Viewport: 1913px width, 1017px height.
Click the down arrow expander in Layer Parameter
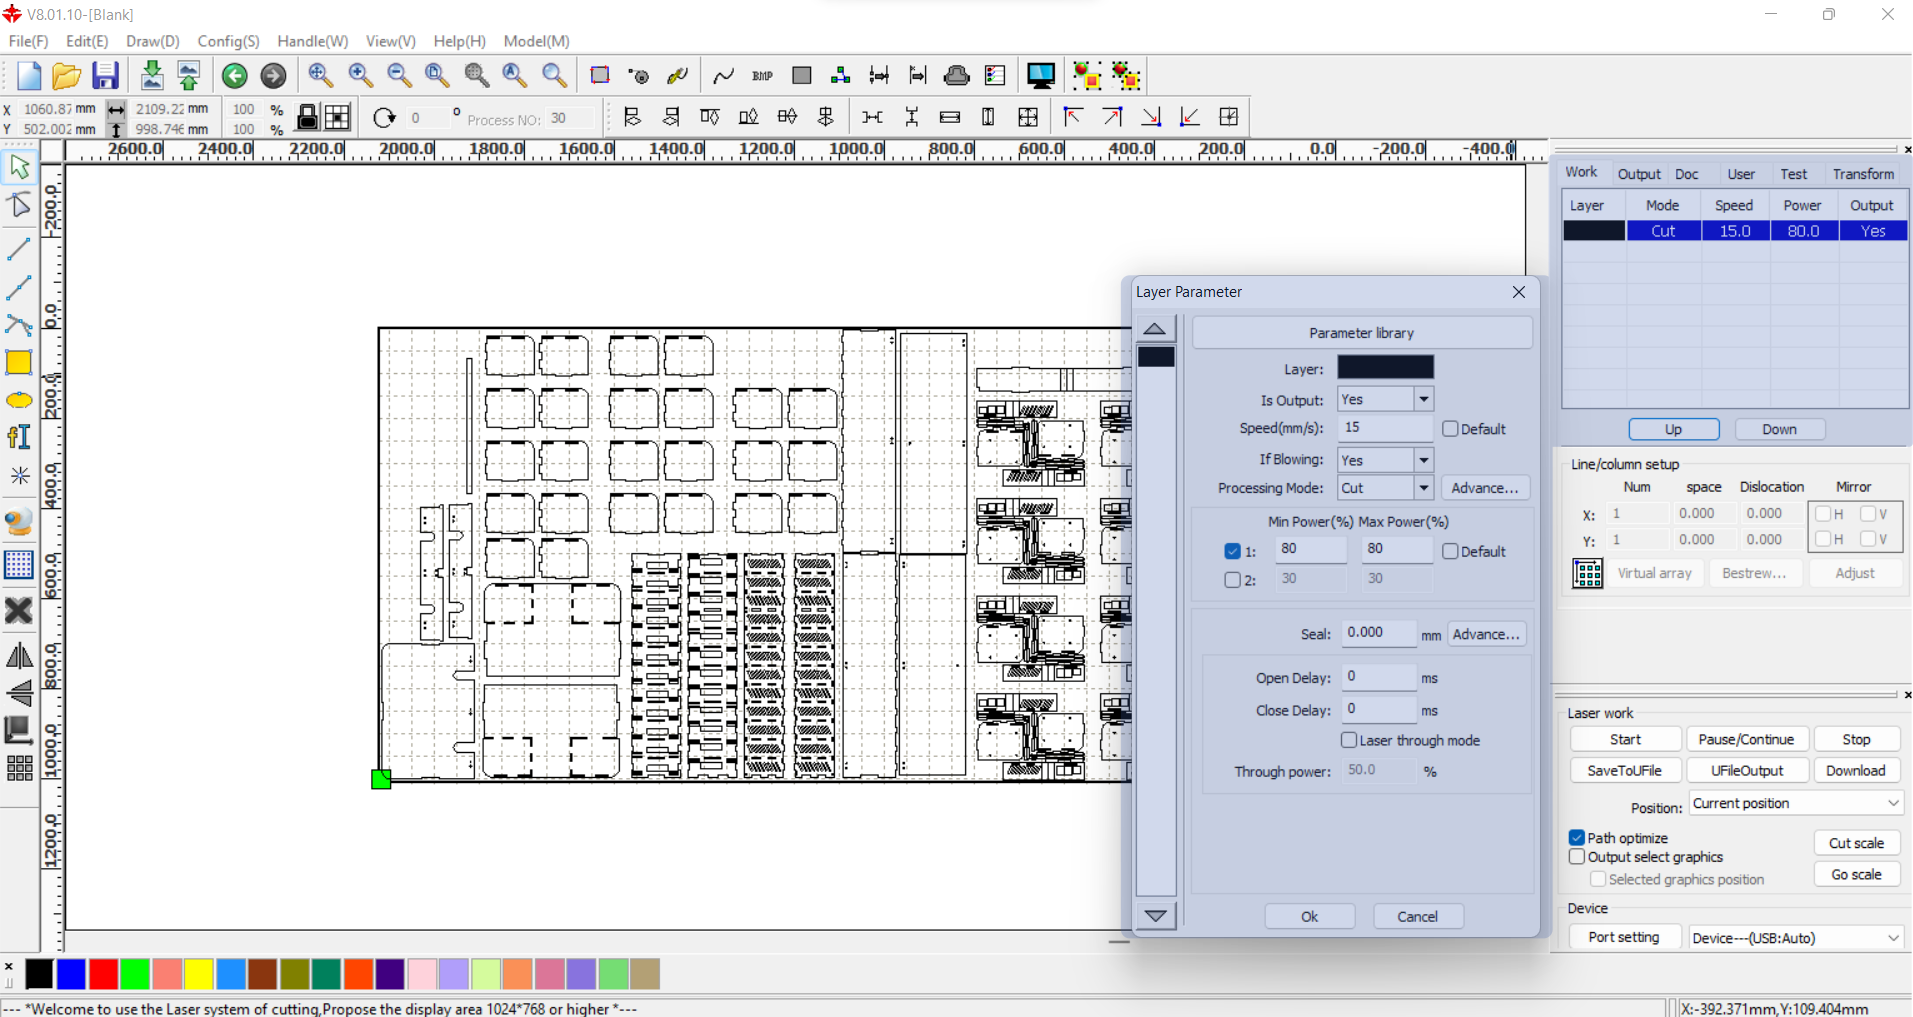point(1155,916)
